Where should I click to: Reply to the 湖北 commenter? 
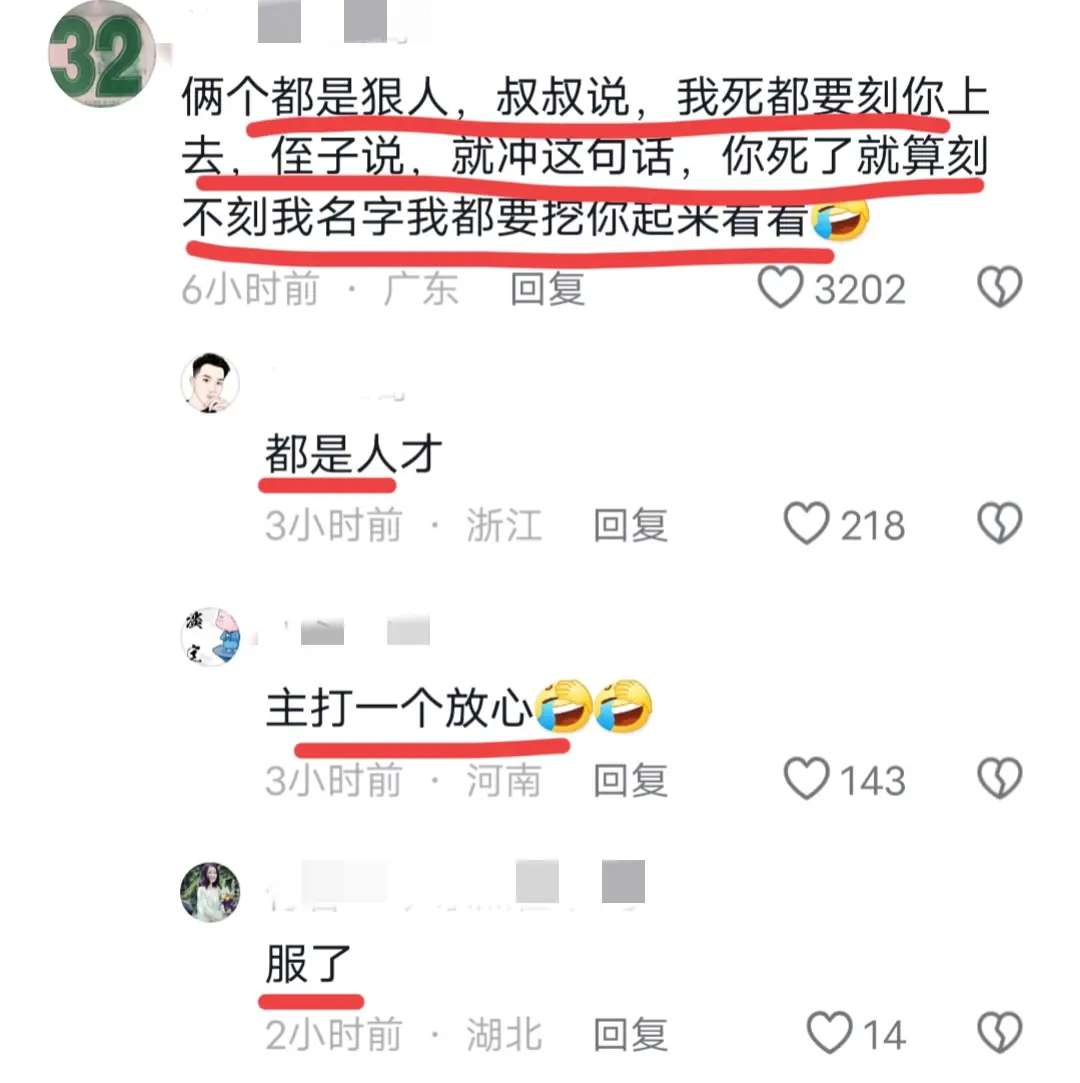(x=630, y=1035)
